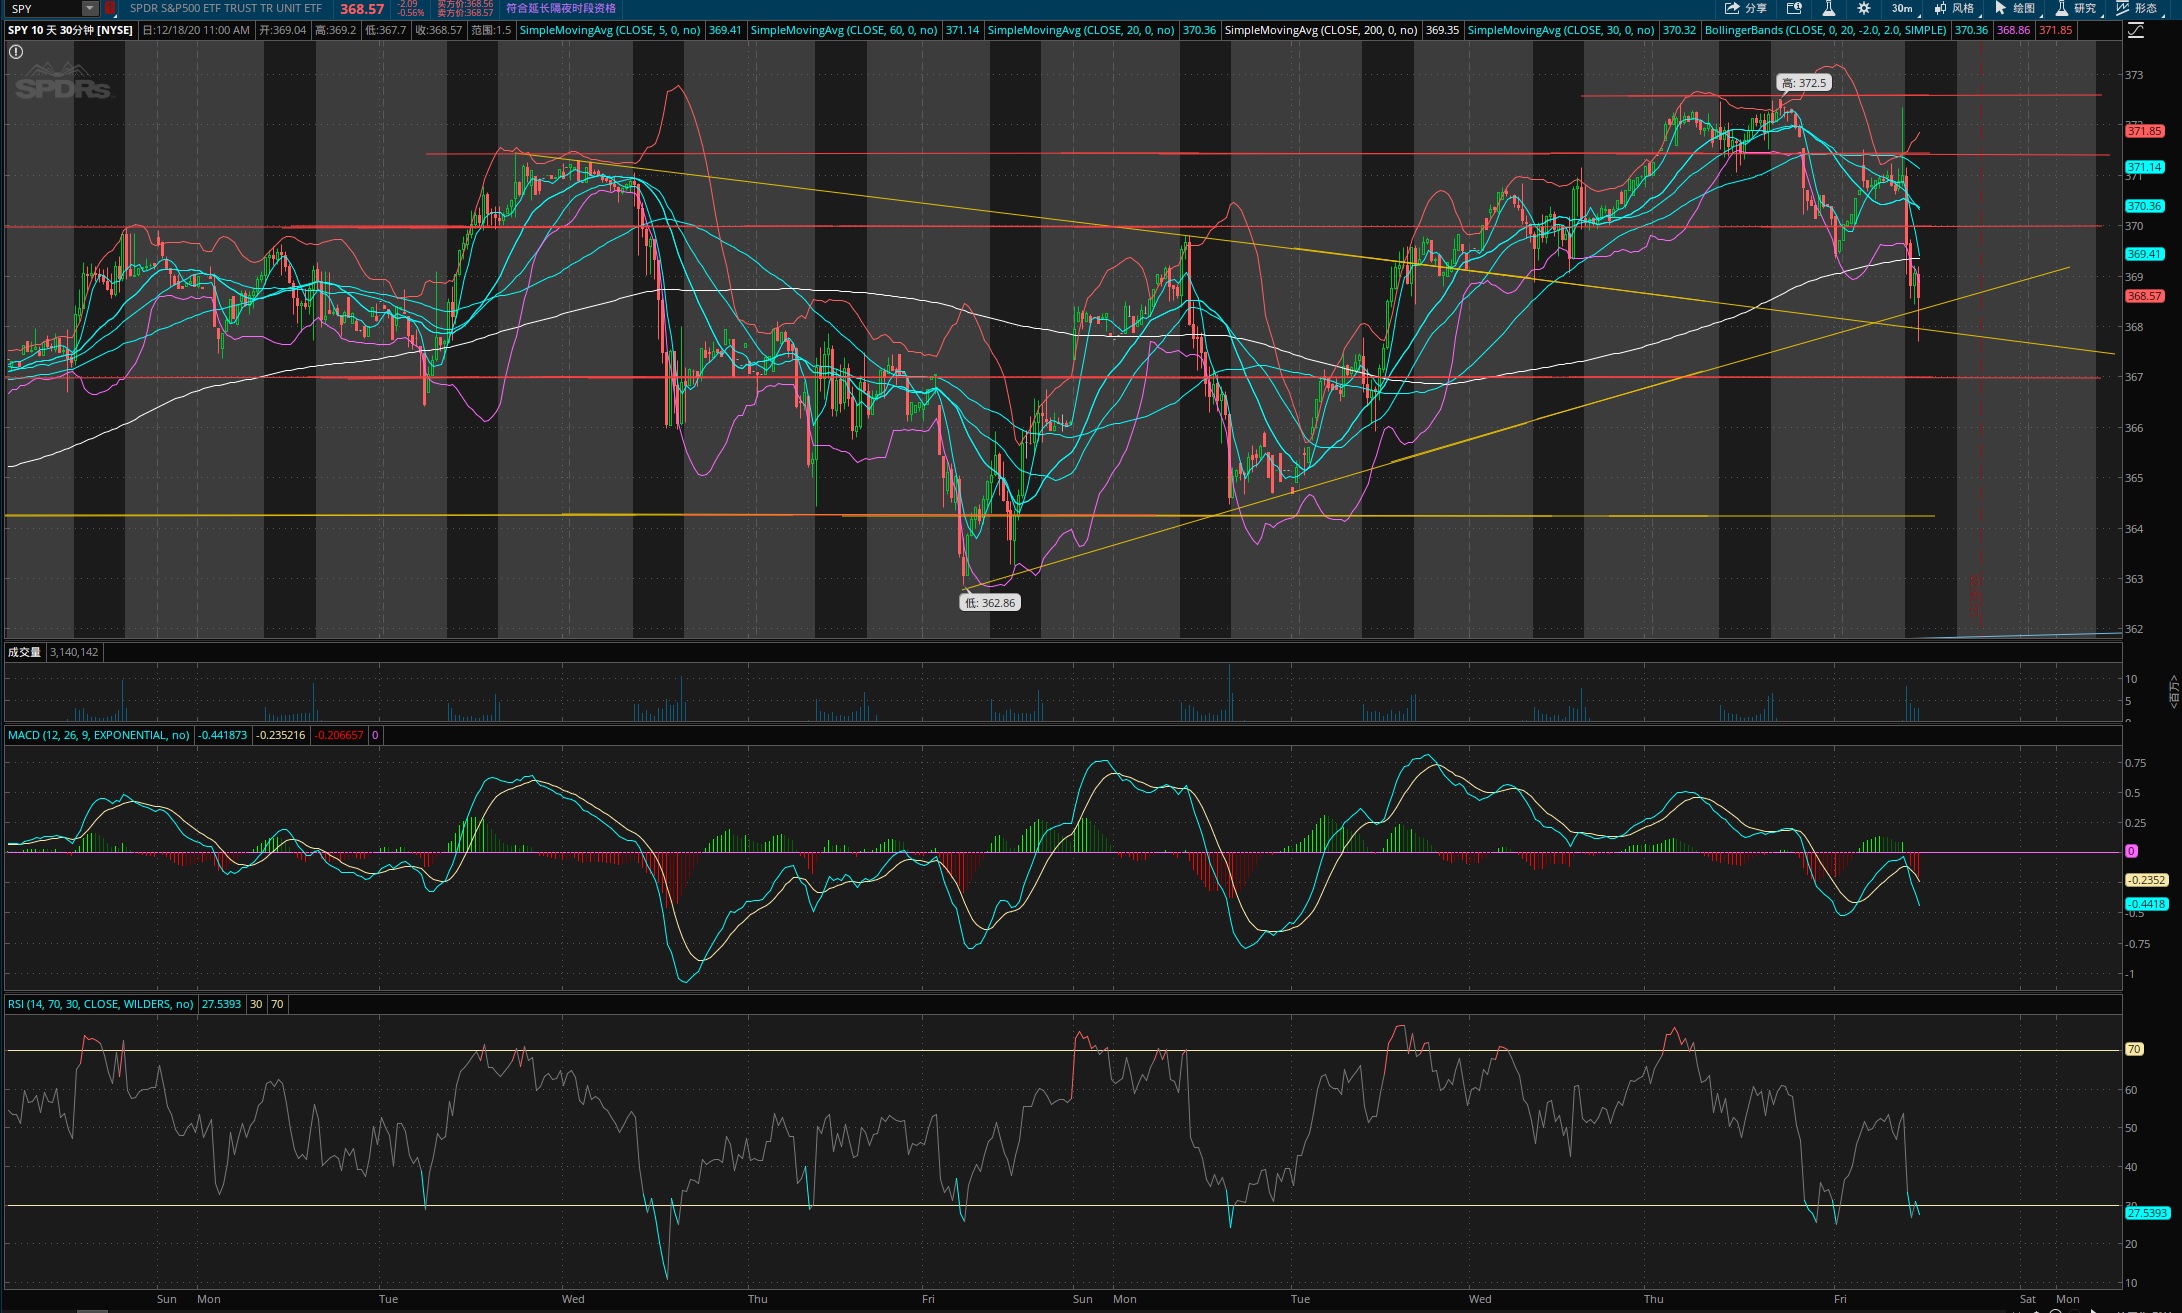Open the symbol selector dropdown arrow next to SPY
The width and height of the screenshot is (2182, 1313).
pos(90,8)
